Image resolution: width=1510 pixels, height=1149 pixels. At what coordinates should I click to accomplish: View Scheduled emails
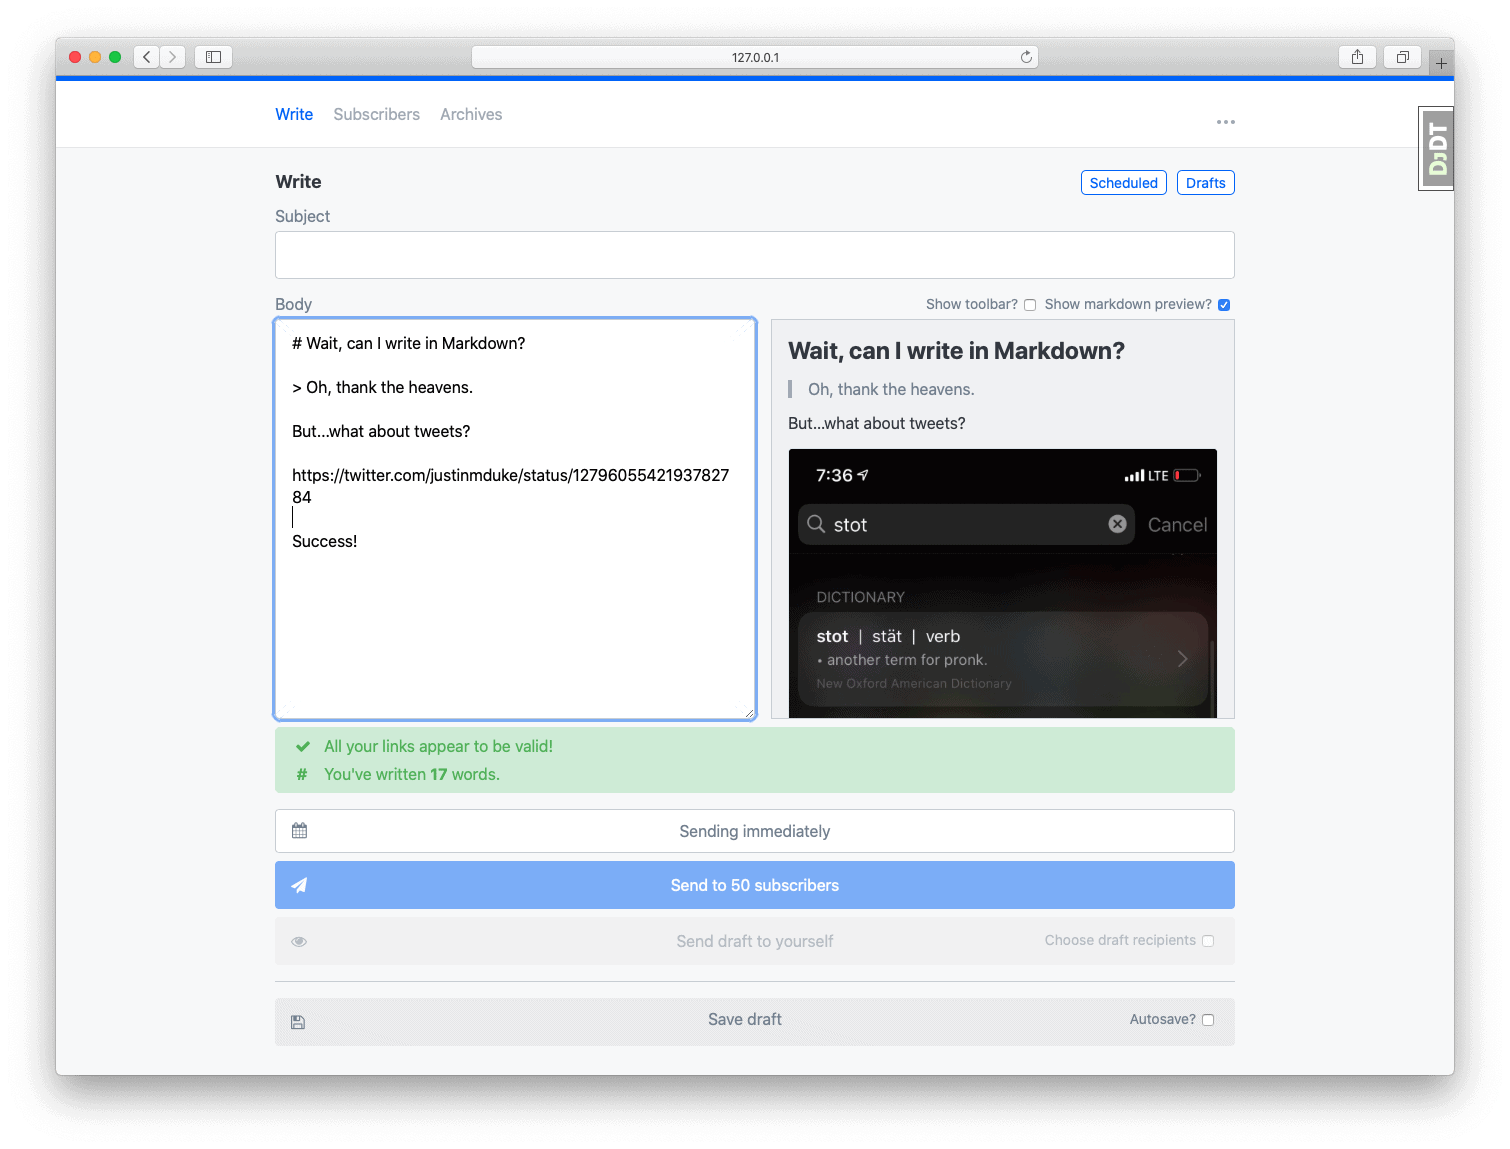click(x=1123, y=183)
